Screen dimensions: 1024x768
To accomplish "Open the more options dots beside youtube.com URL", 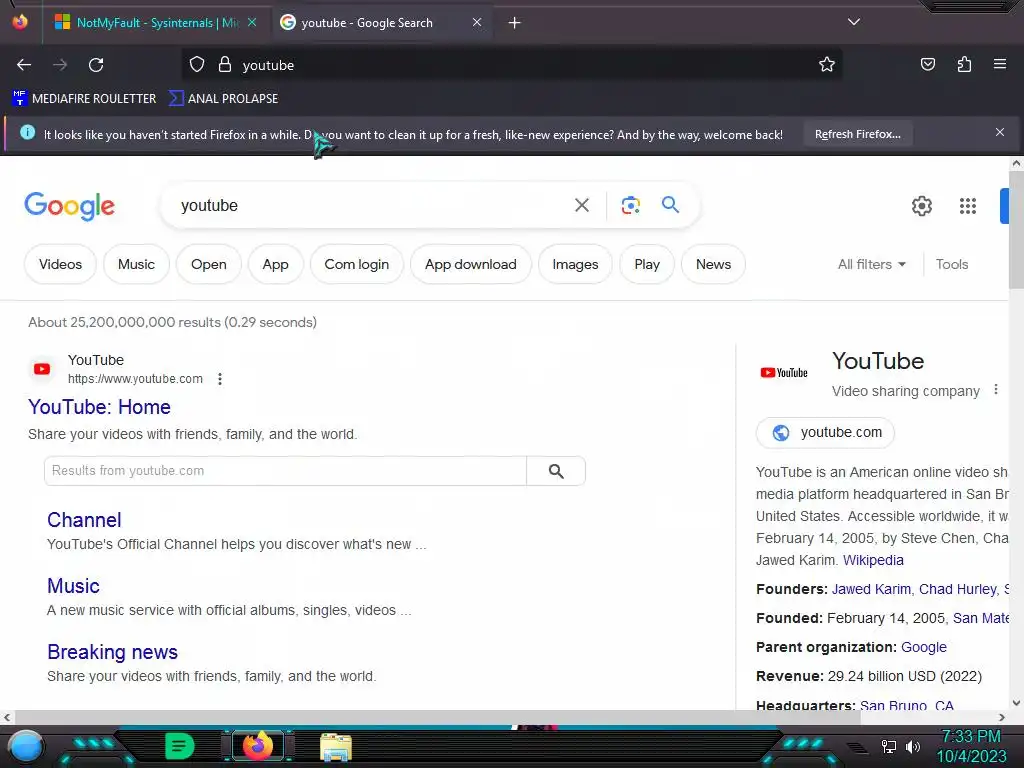I will pos(220,379).
